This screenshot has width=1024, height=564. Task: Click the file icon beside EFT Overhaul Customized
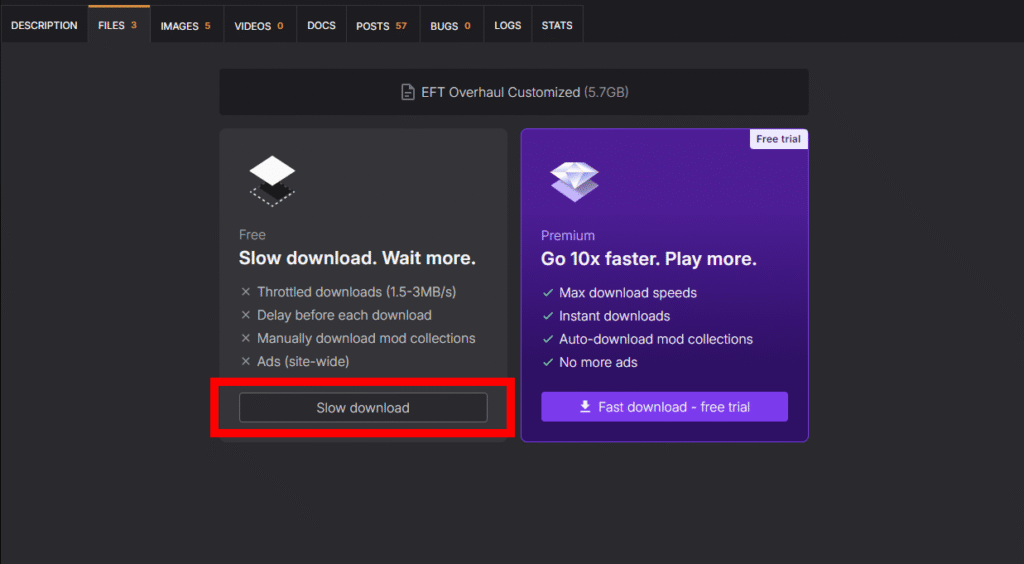[407, 92]
